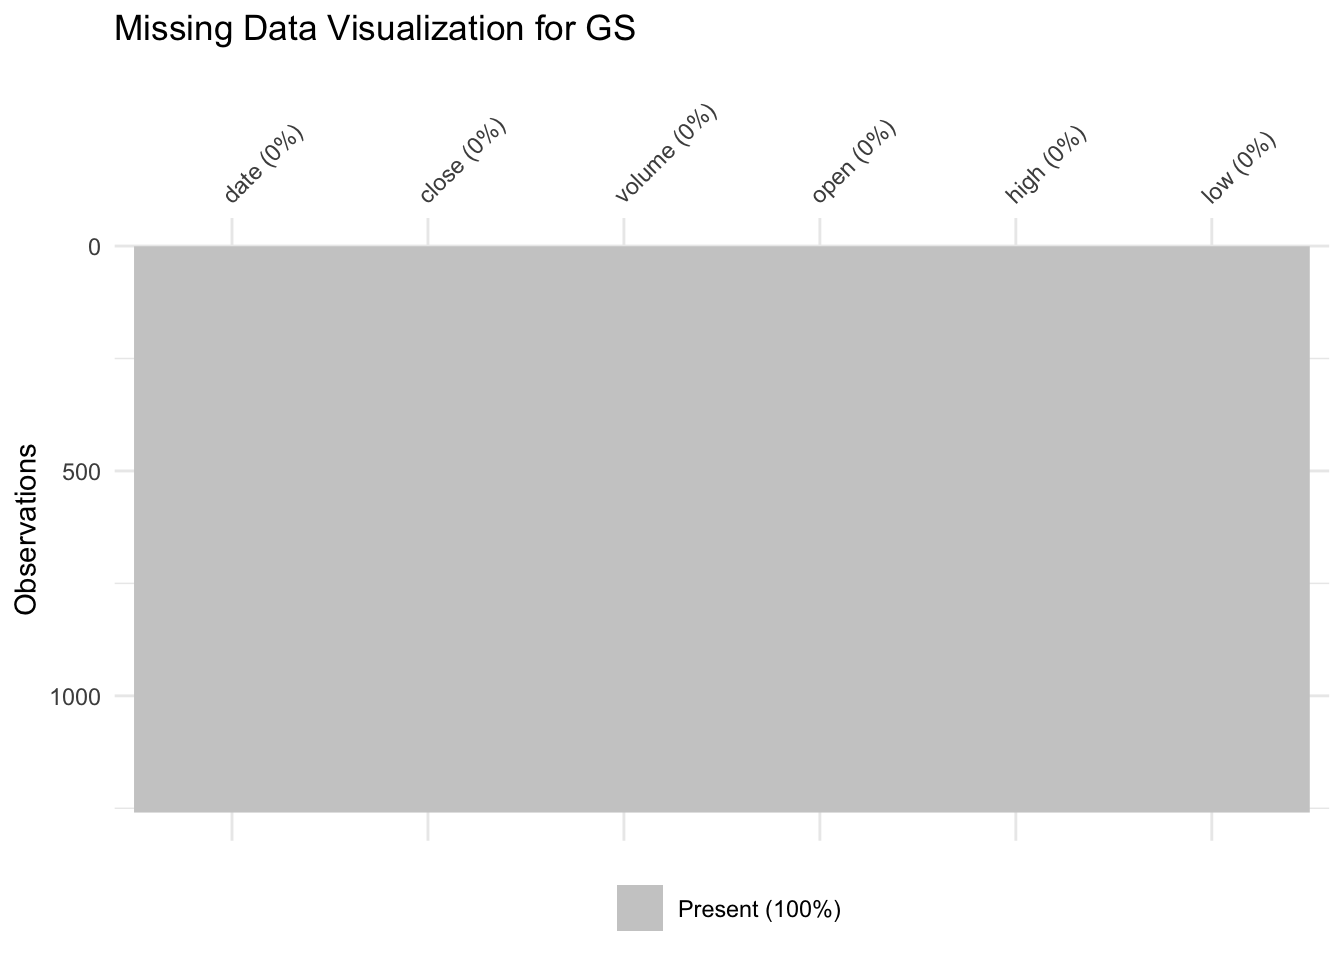The height and width of the screenshot is (960, 1344).
Task: Click the "low (0%)" column label
Action: (x=1239, y=169)
